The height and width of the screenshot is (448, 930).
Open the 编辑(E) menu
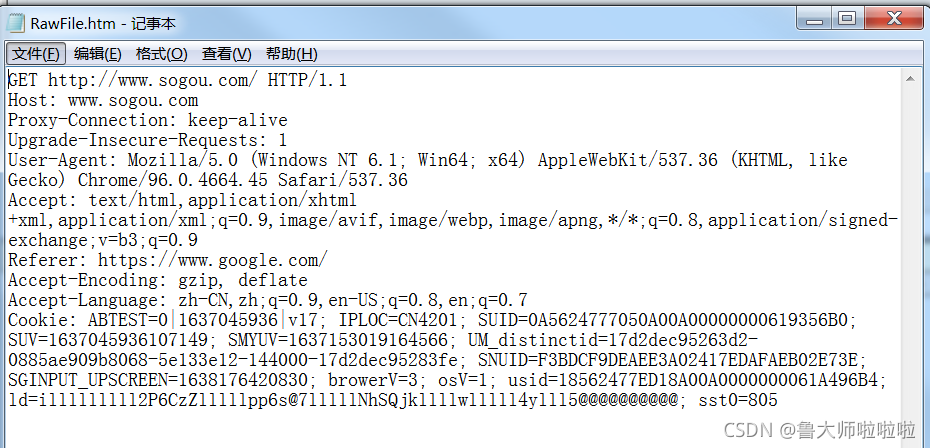click(98, 54)
